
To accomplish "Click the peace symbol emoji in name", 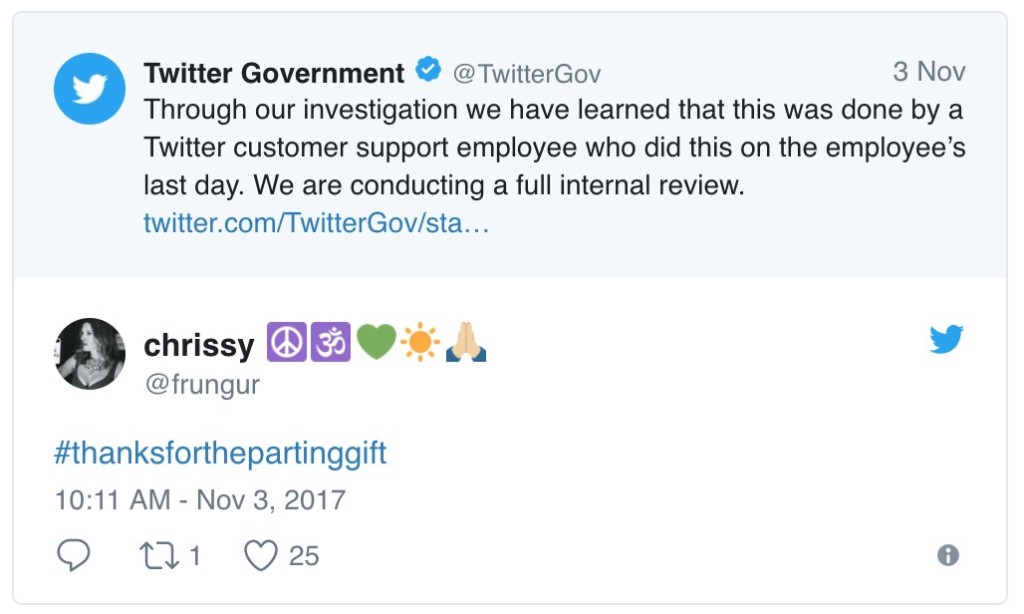I will click(x=285, y=343).
